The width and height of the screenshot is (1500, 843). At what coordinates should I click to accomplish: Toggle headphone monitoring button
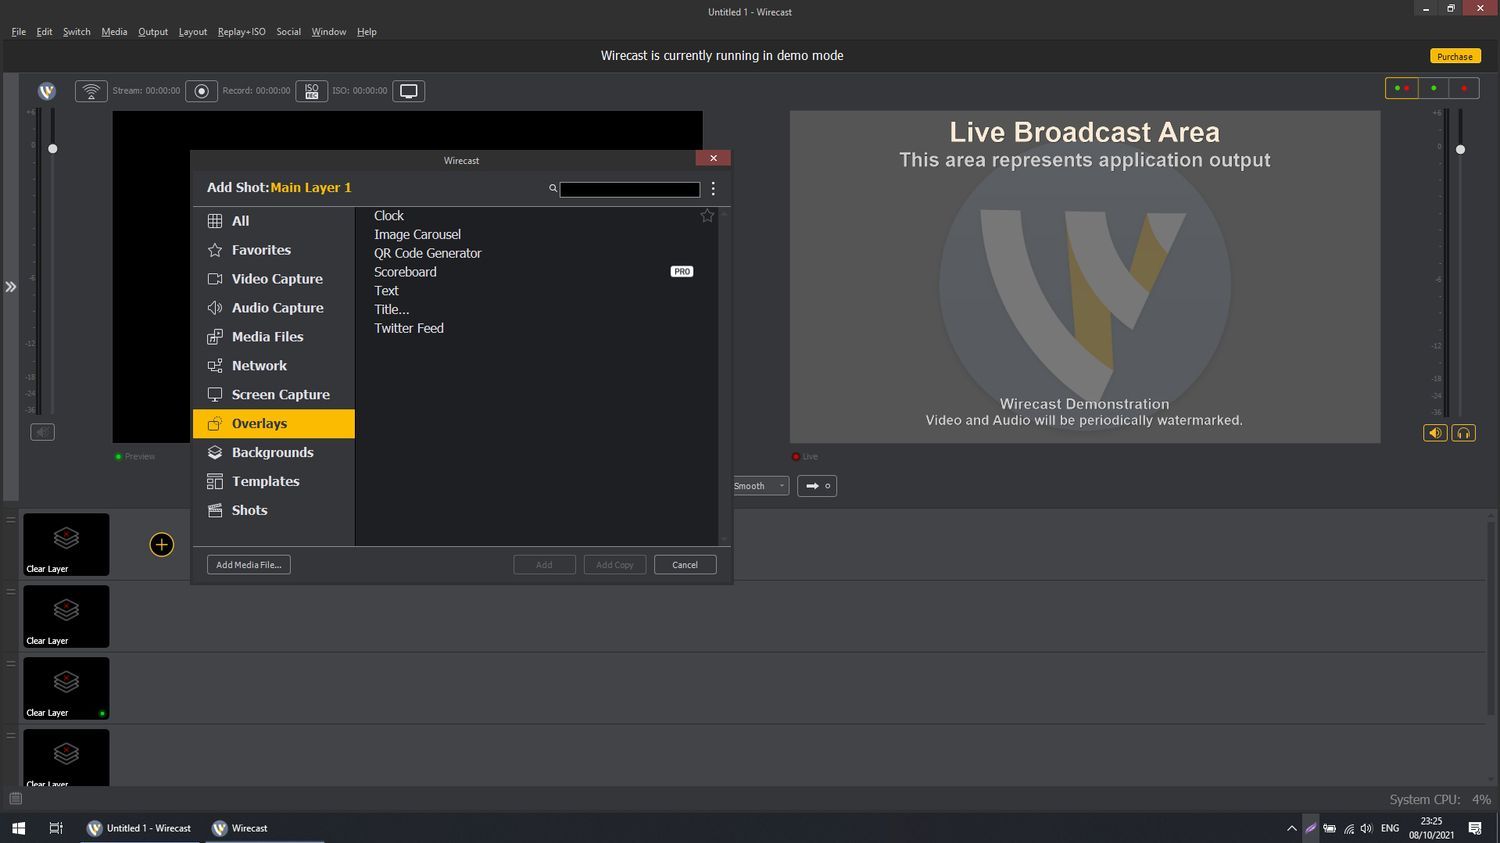1463,433
